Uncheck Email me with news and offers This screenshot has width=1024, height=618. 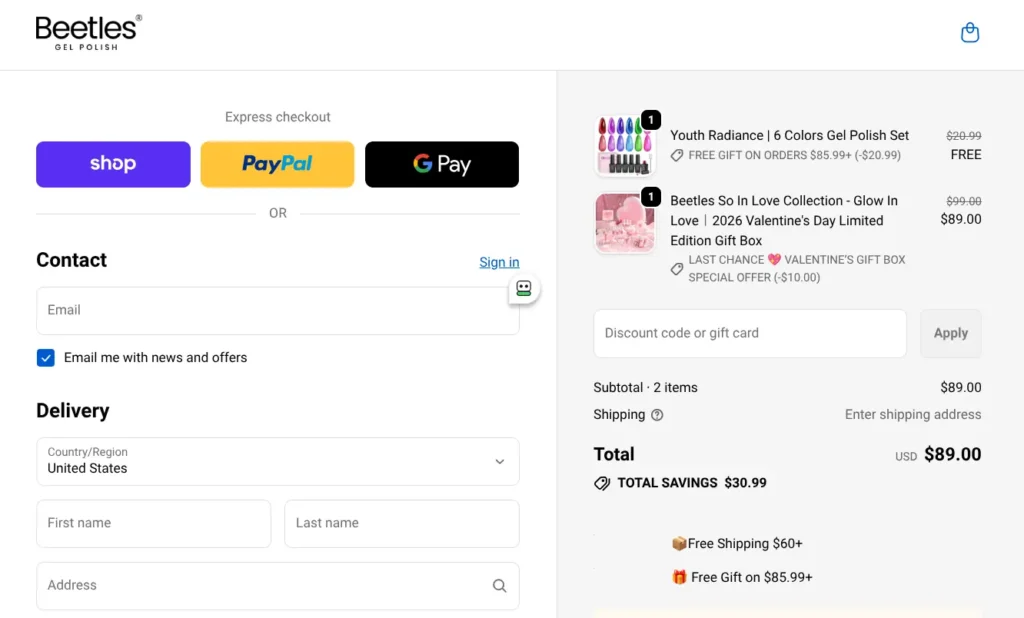tap(45, 357)
